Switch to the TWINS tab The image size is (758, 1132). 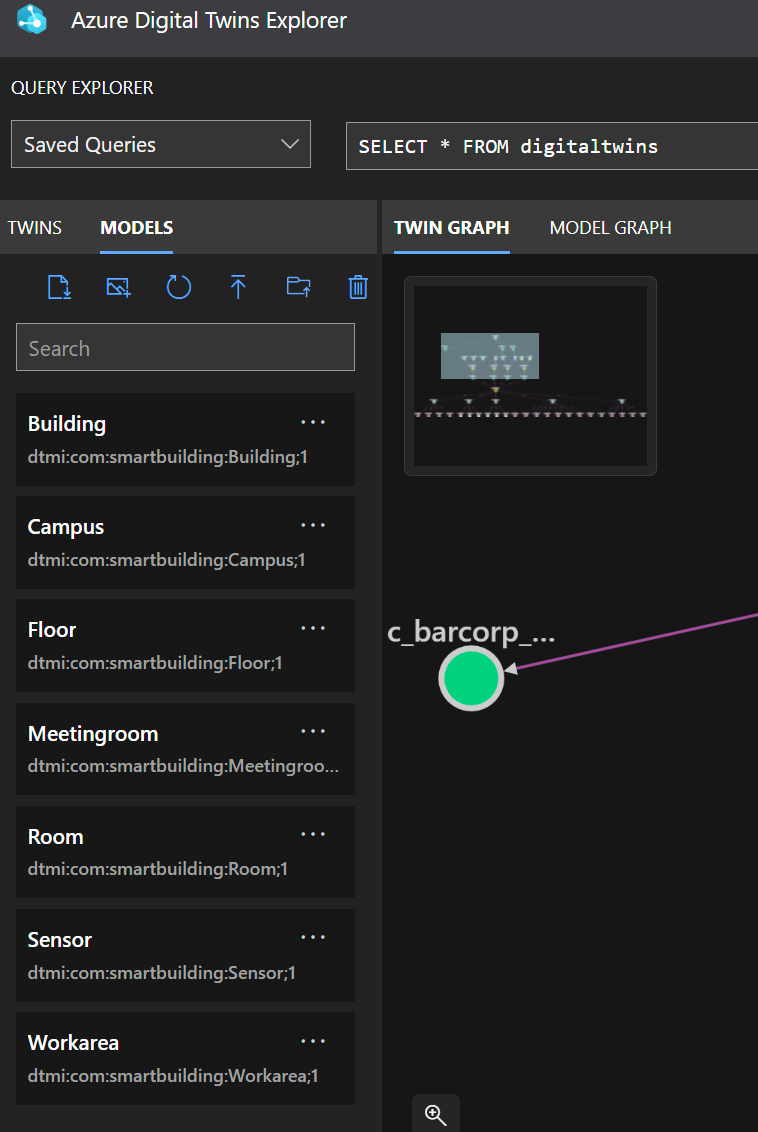coord(35,227)
